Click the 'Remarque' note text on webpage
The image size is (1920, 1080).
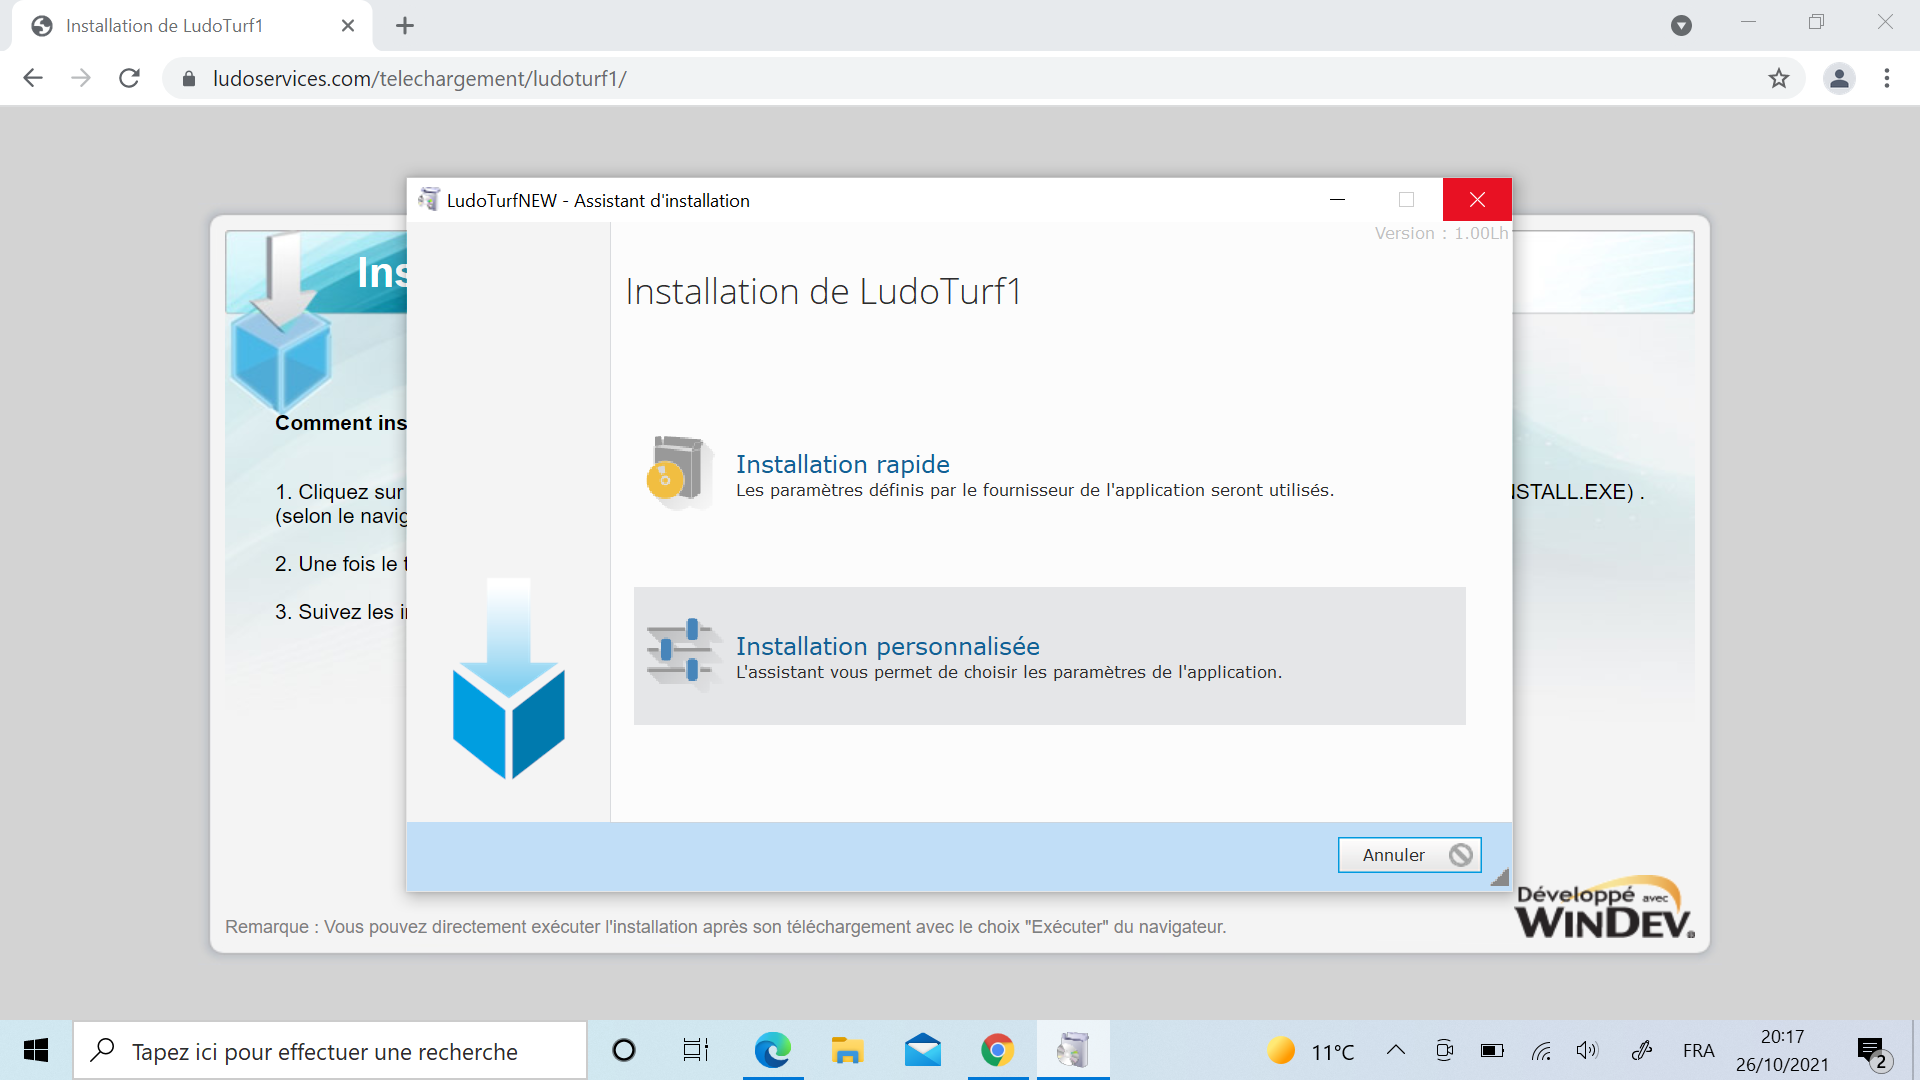(725, 927)
